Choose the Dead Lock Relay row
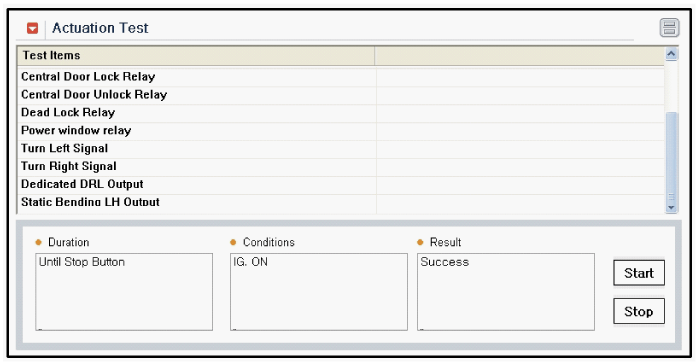The width and height of the screenshot is (700, 364). click(341, 113)
